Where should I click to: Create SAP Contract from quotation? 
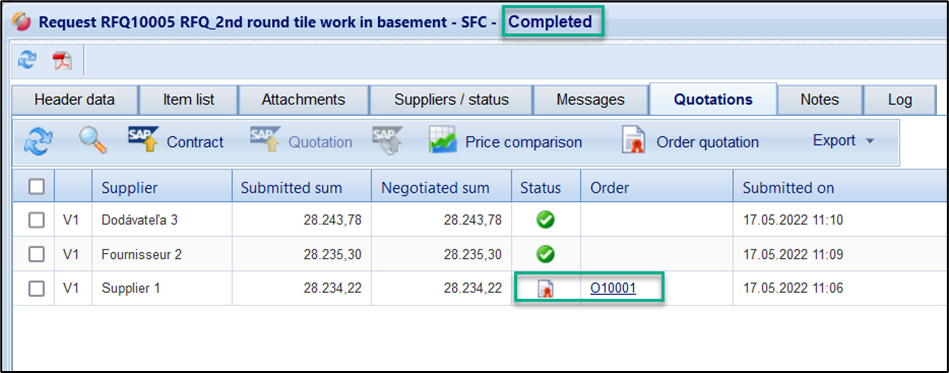[x=176, y=141]
